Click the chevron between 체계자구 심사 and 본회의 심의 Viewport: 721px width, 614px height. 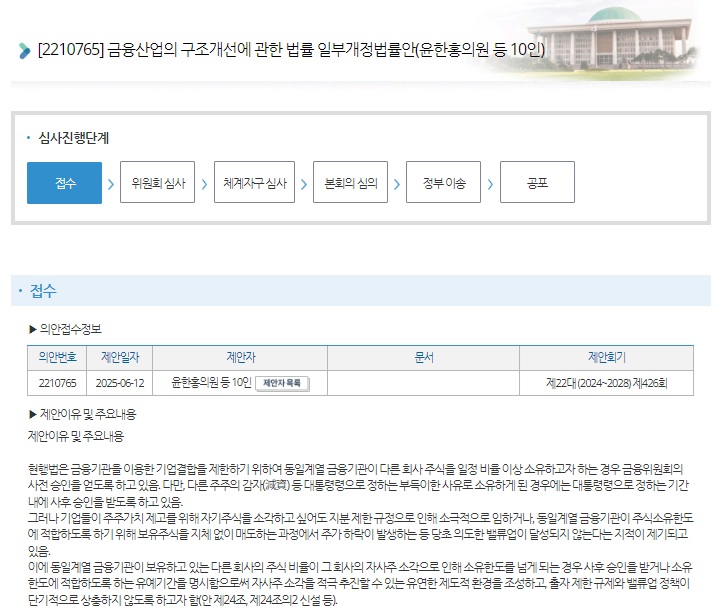coord(301,184)
